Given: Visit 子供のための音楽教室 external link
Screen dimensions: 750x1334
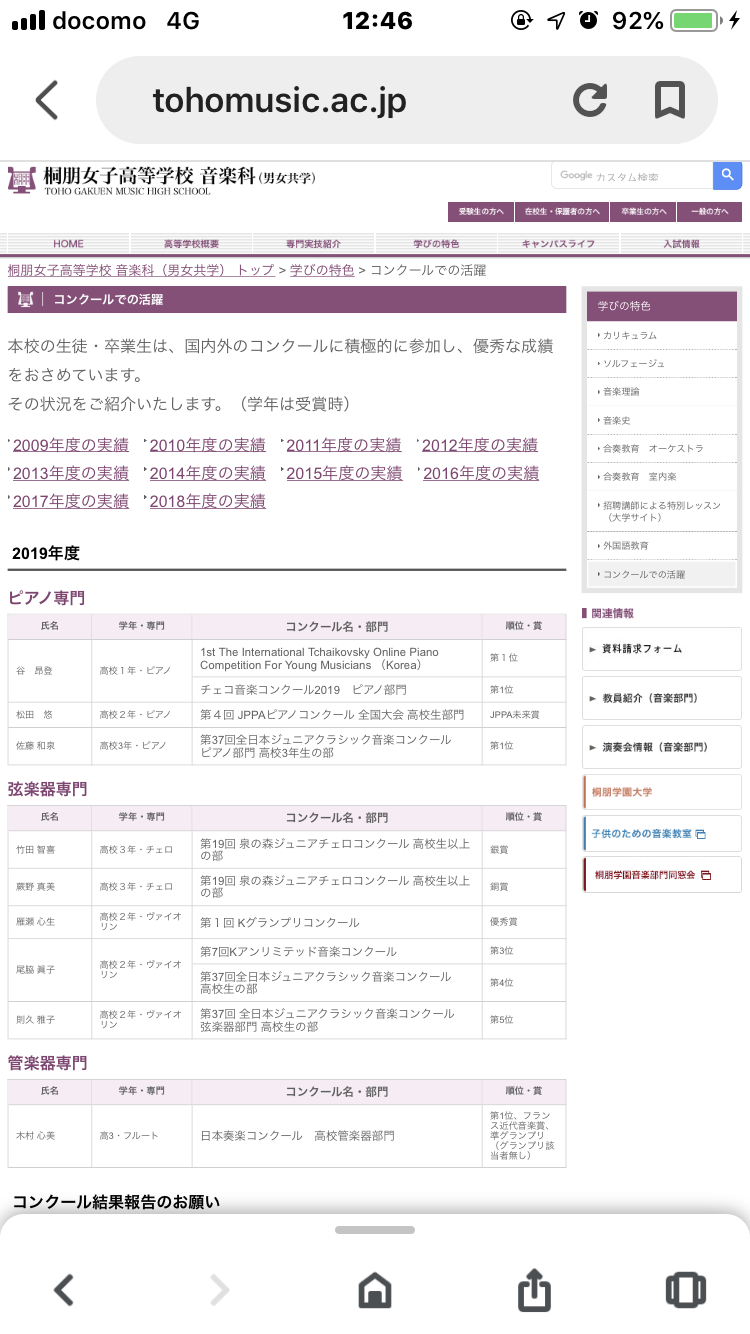Looking at the screenshot, I should tap(662, 834).
